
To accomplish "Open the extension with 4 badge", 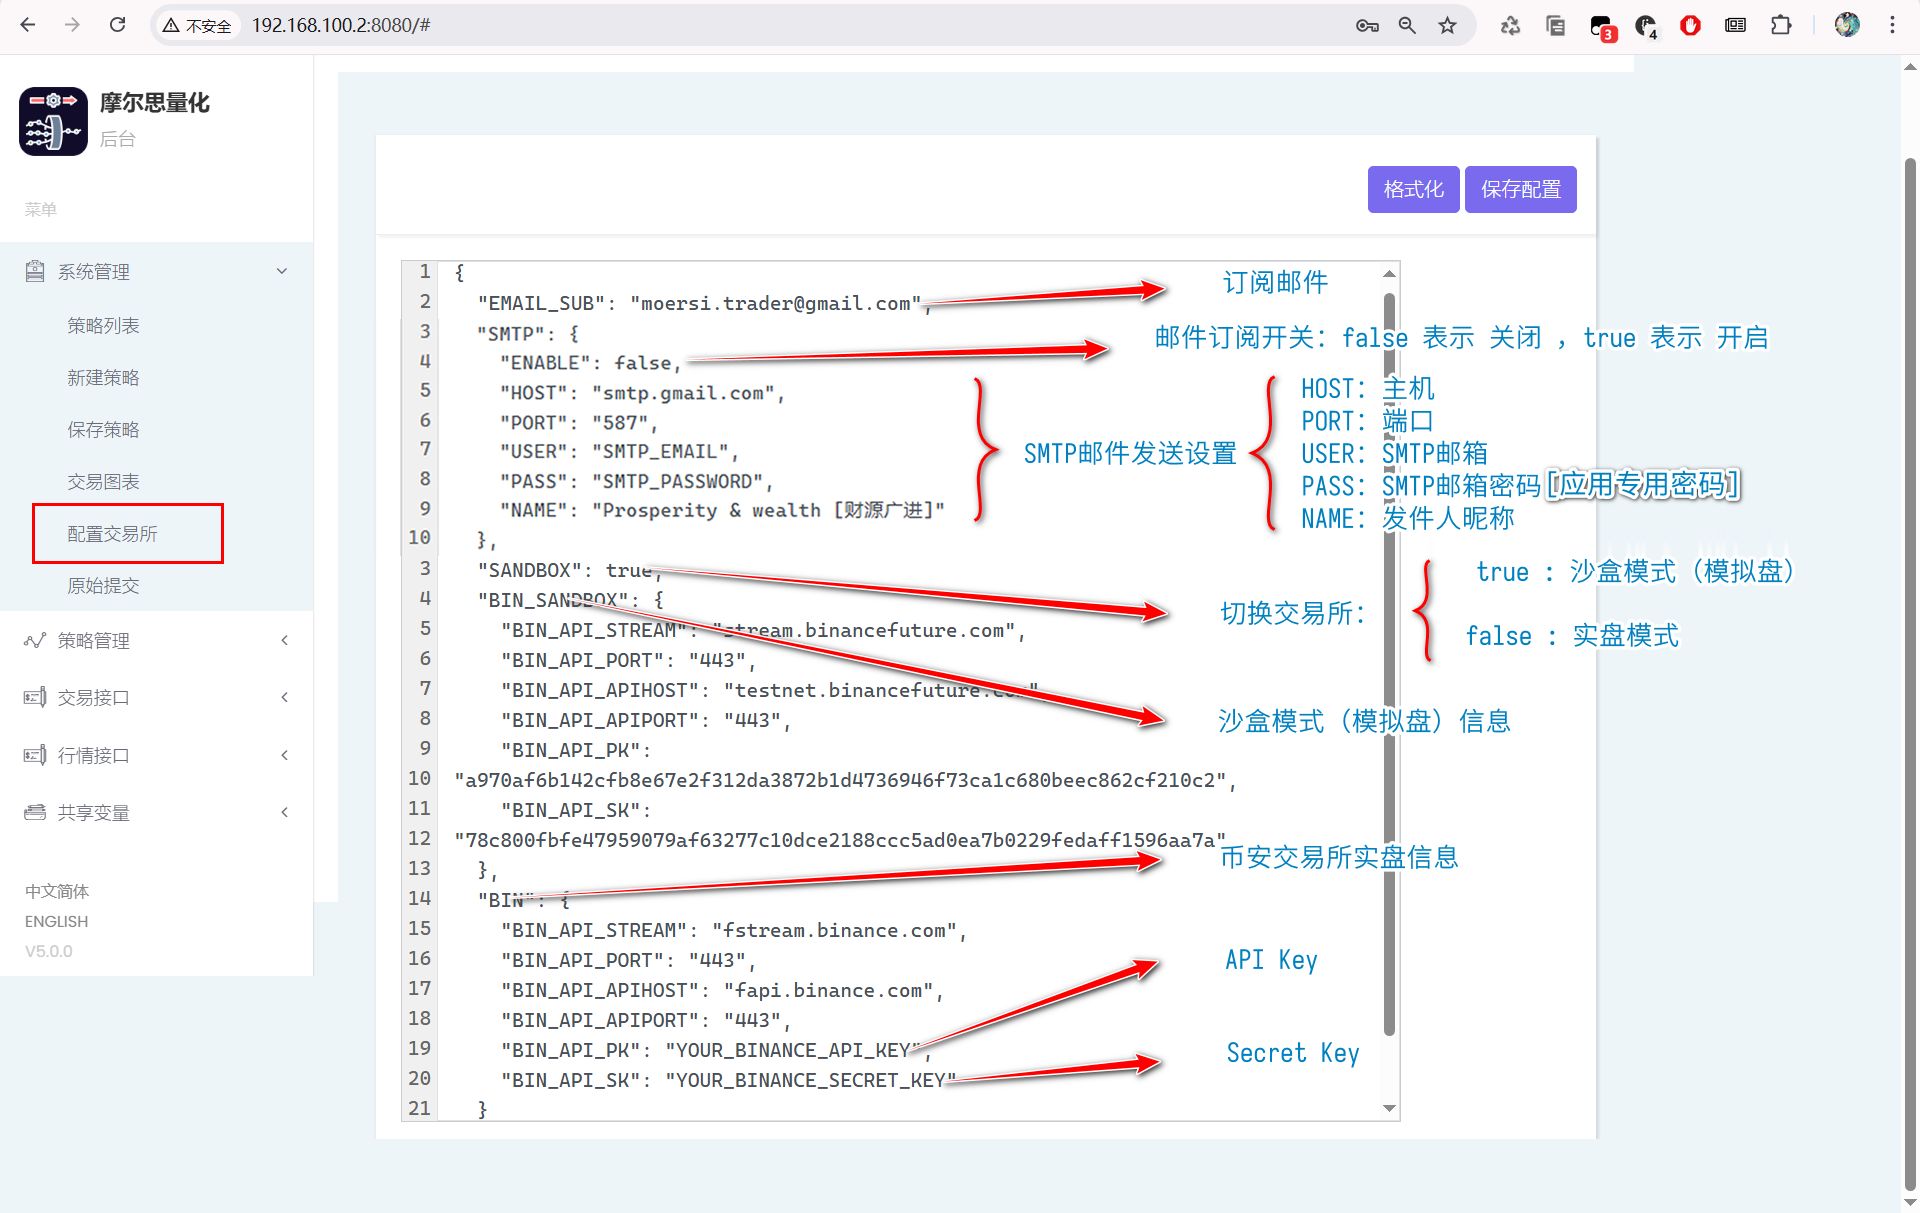I will (x=1646, y=27).
